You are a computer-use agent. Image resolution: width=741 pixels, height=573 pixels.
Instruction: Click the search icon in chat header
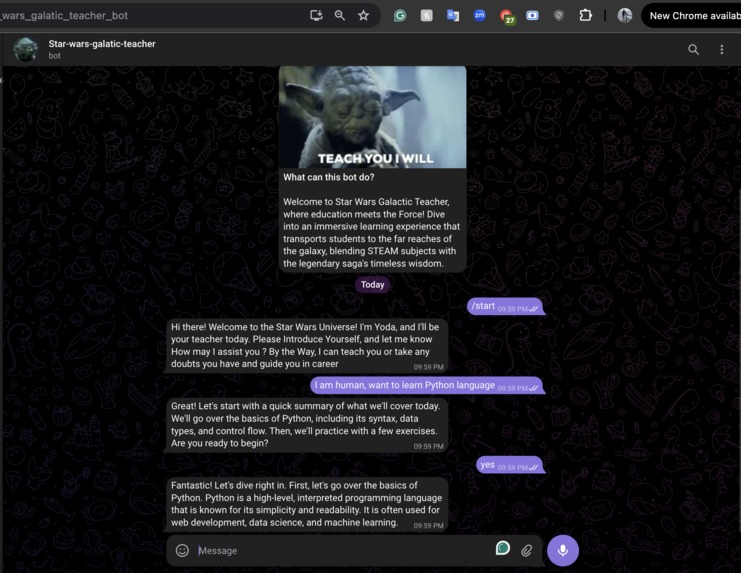point(693,50)
